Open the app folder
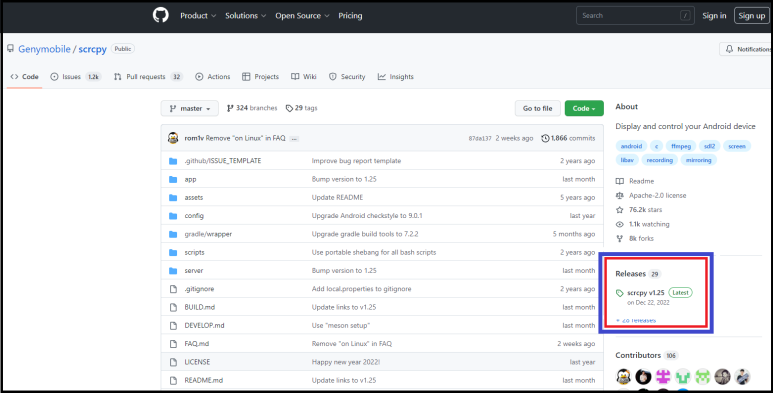 coord(190,179)
